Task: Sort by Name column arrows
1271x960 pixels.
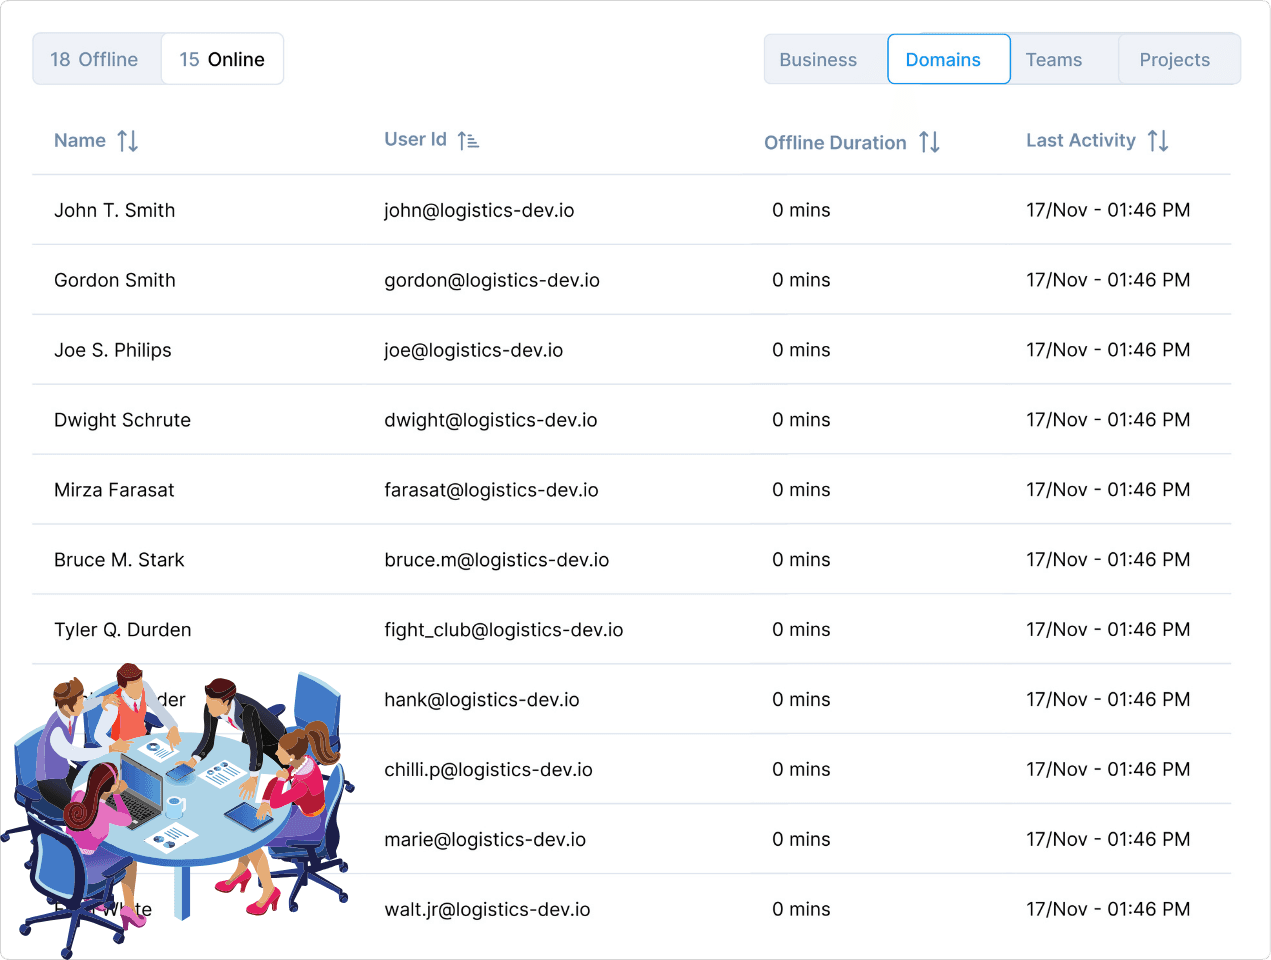Action: click(x=128, y=141)
